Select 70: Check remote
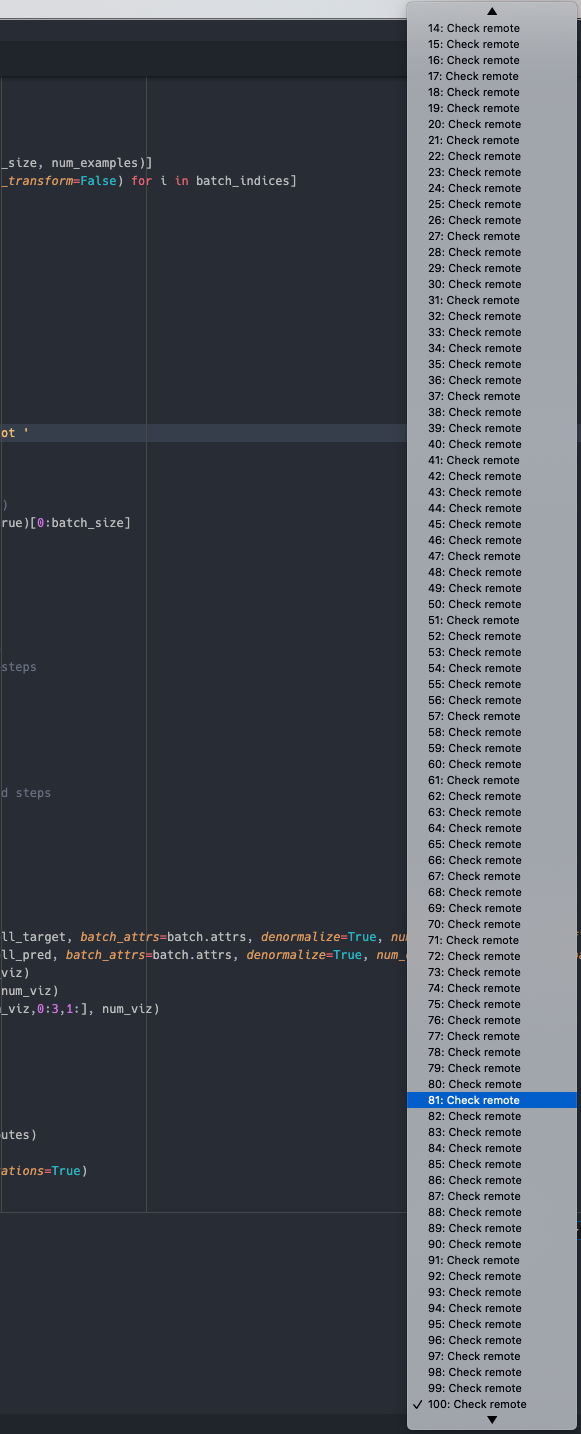Image resolution: width=581 pixels, height=1434 pixels. 492,924
